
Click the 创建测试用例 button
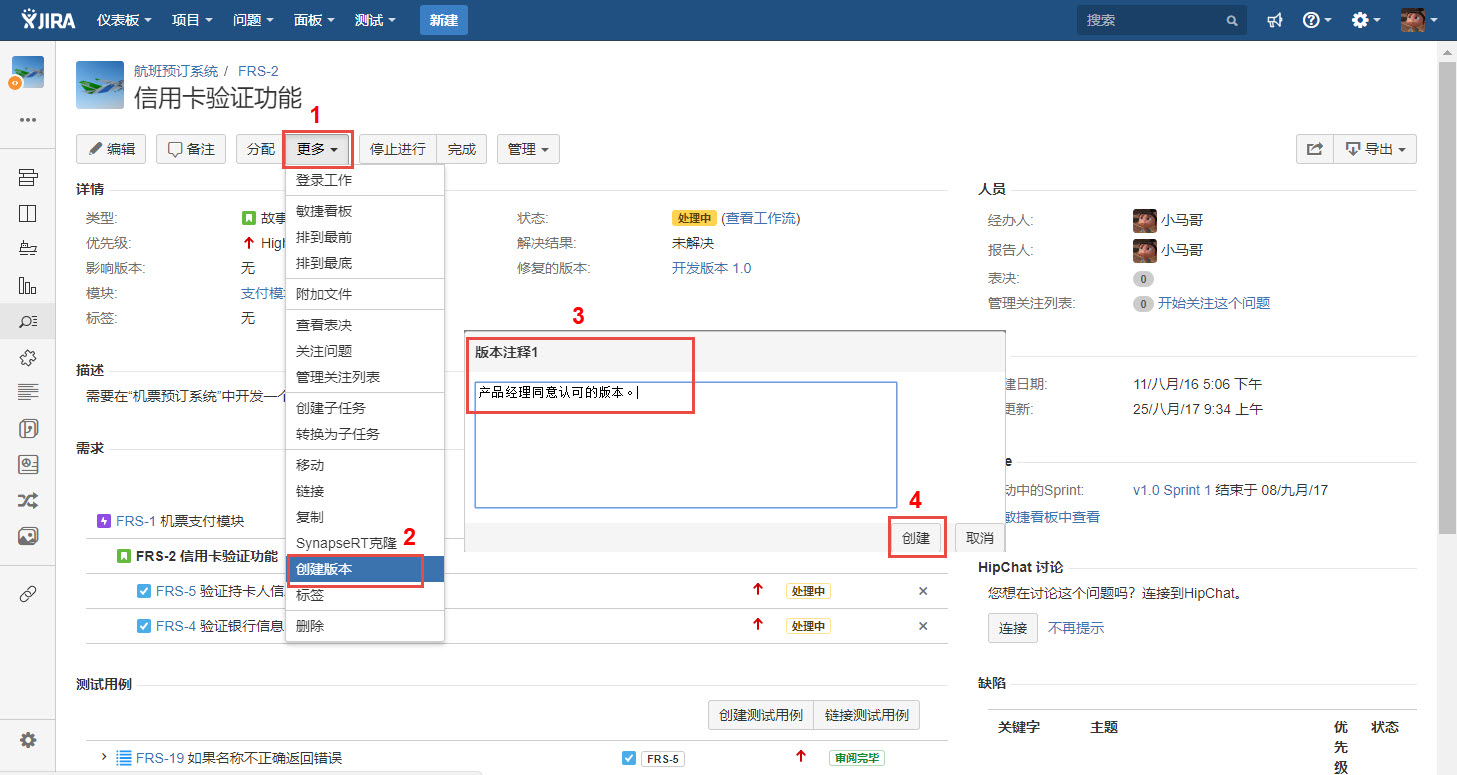click(760, 715)
